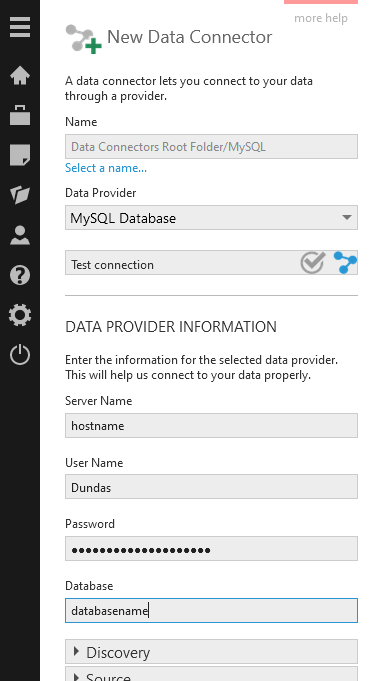The image size is (381, 681).
Task: Open the Explore folder icon
Action: [x=20, y=195]
